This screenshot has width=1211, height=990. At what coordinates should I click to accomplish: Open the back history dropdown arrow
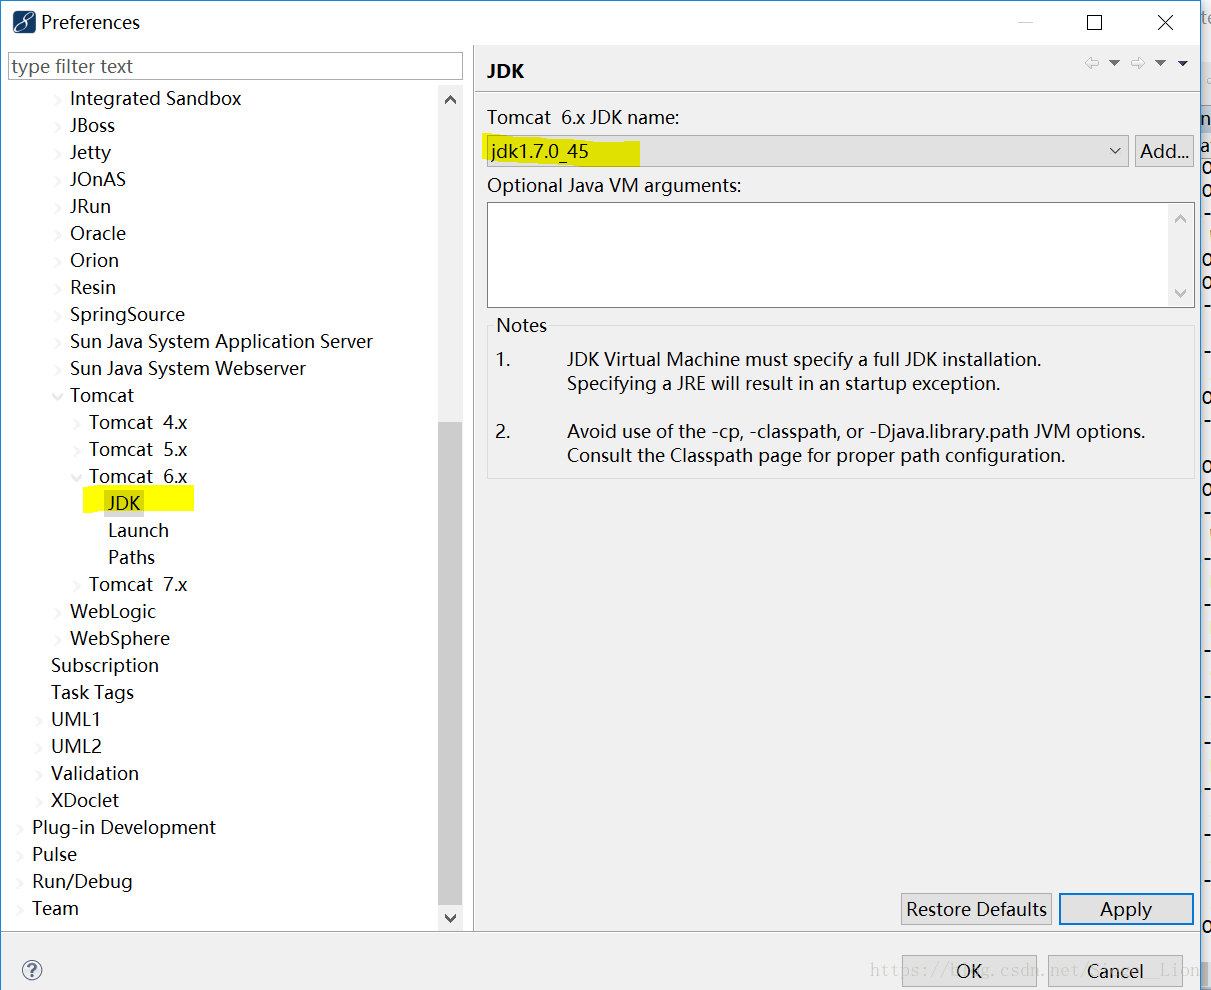(x=1114, y=63)
